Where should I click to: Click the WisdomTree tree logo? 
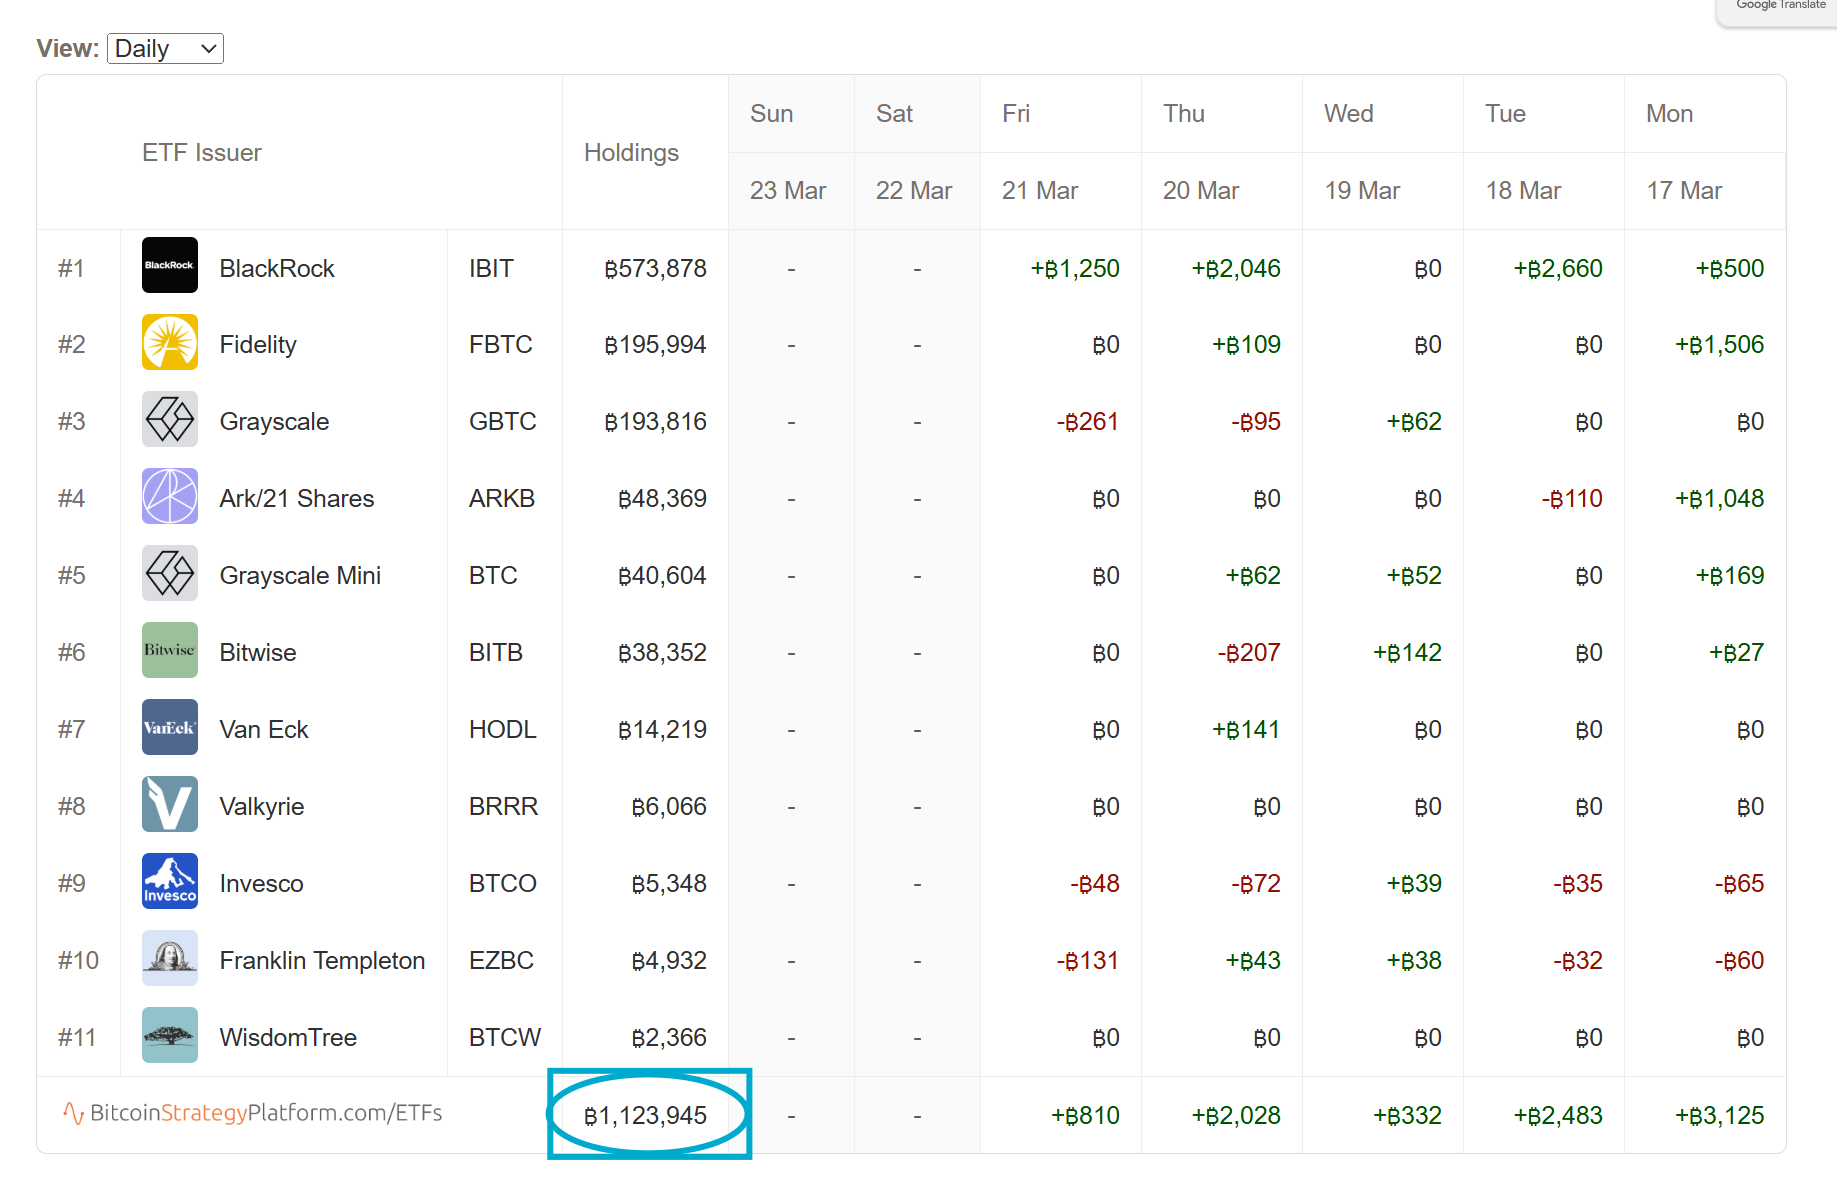[169, 1036]
